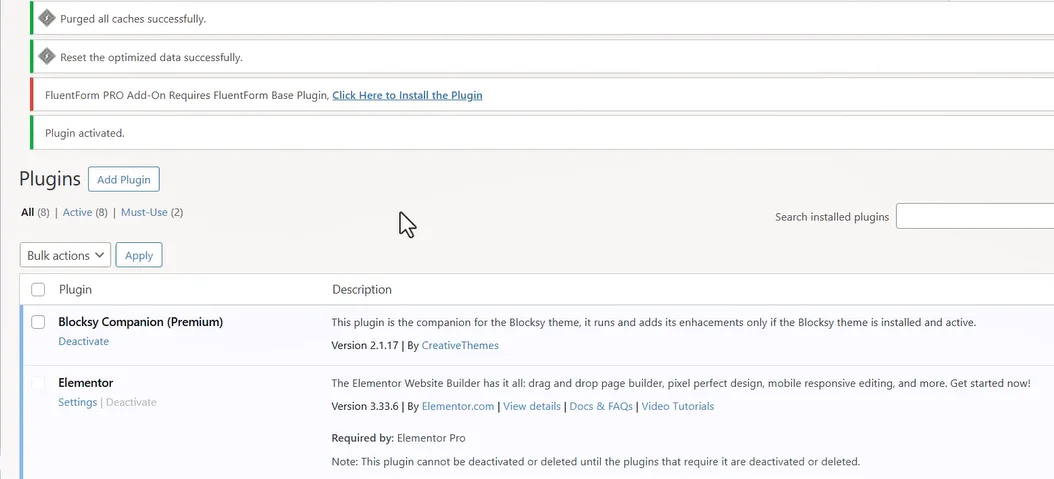Visit the CreativeThemes author link
Viewport: 1054px width, 479px height.
coord(460,345)
